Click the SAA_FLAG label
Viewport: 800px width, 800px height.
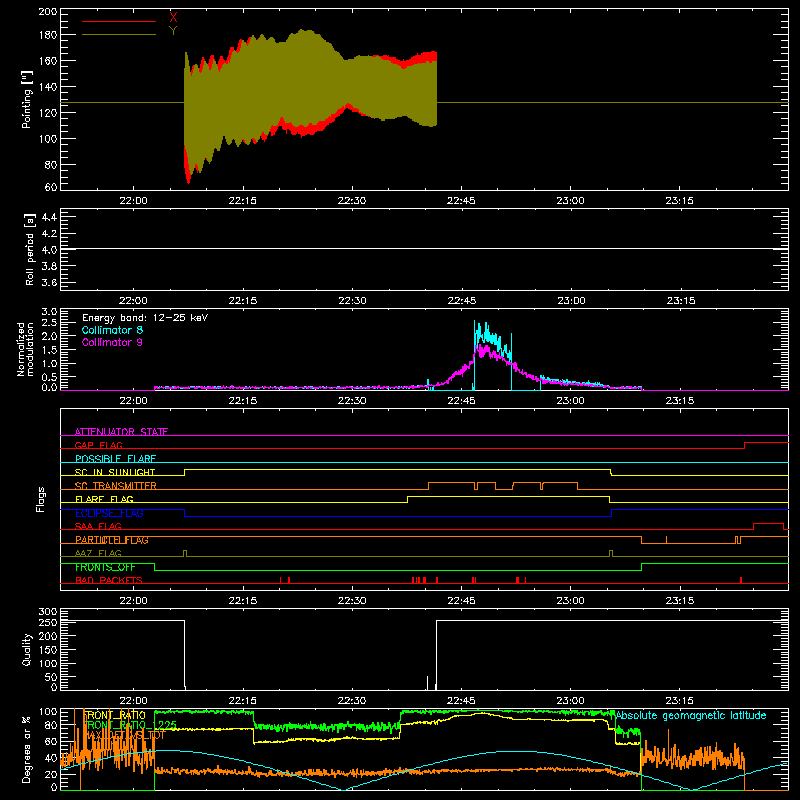[98, 526]
